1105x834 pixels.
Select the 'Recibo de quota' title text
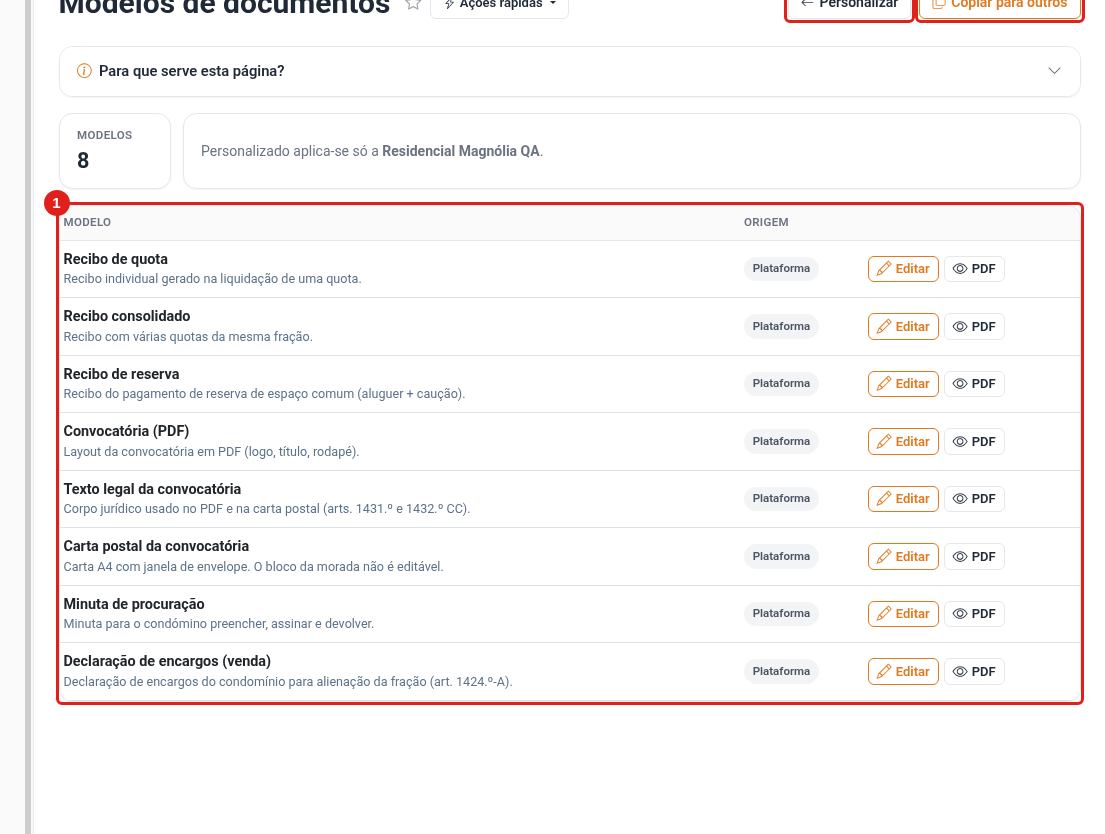[116, 259]
